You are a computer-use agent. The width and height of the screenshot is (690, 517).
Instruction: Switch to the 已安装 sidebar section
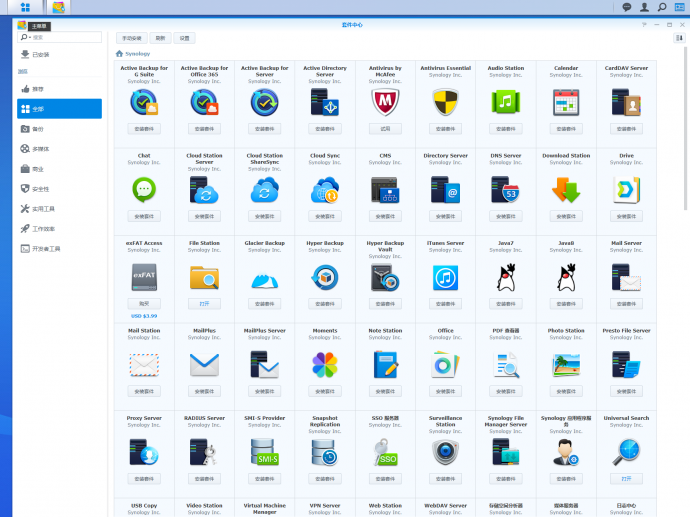(x=40, y=55)
